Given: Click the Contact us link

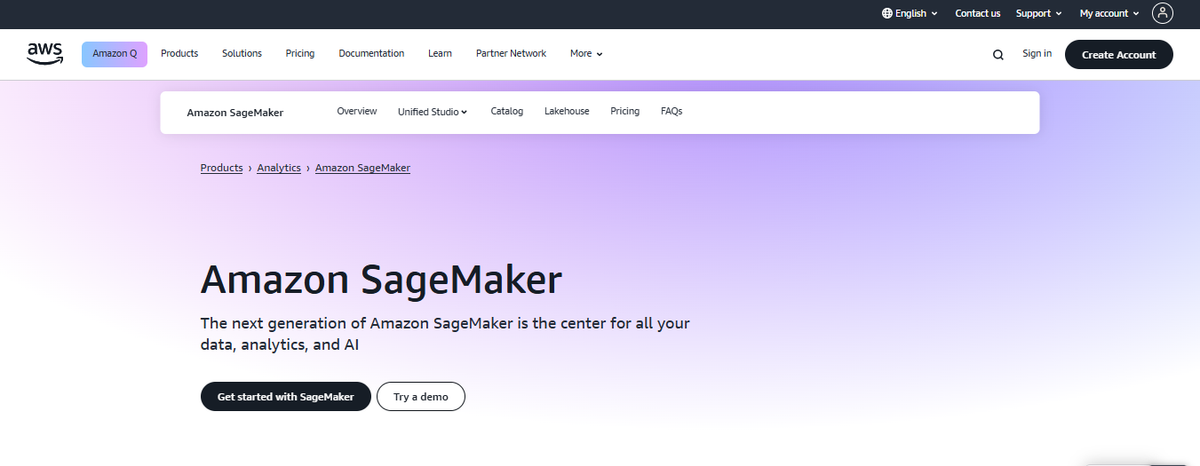Looking at the screenshot, I should tap(978, 13).
